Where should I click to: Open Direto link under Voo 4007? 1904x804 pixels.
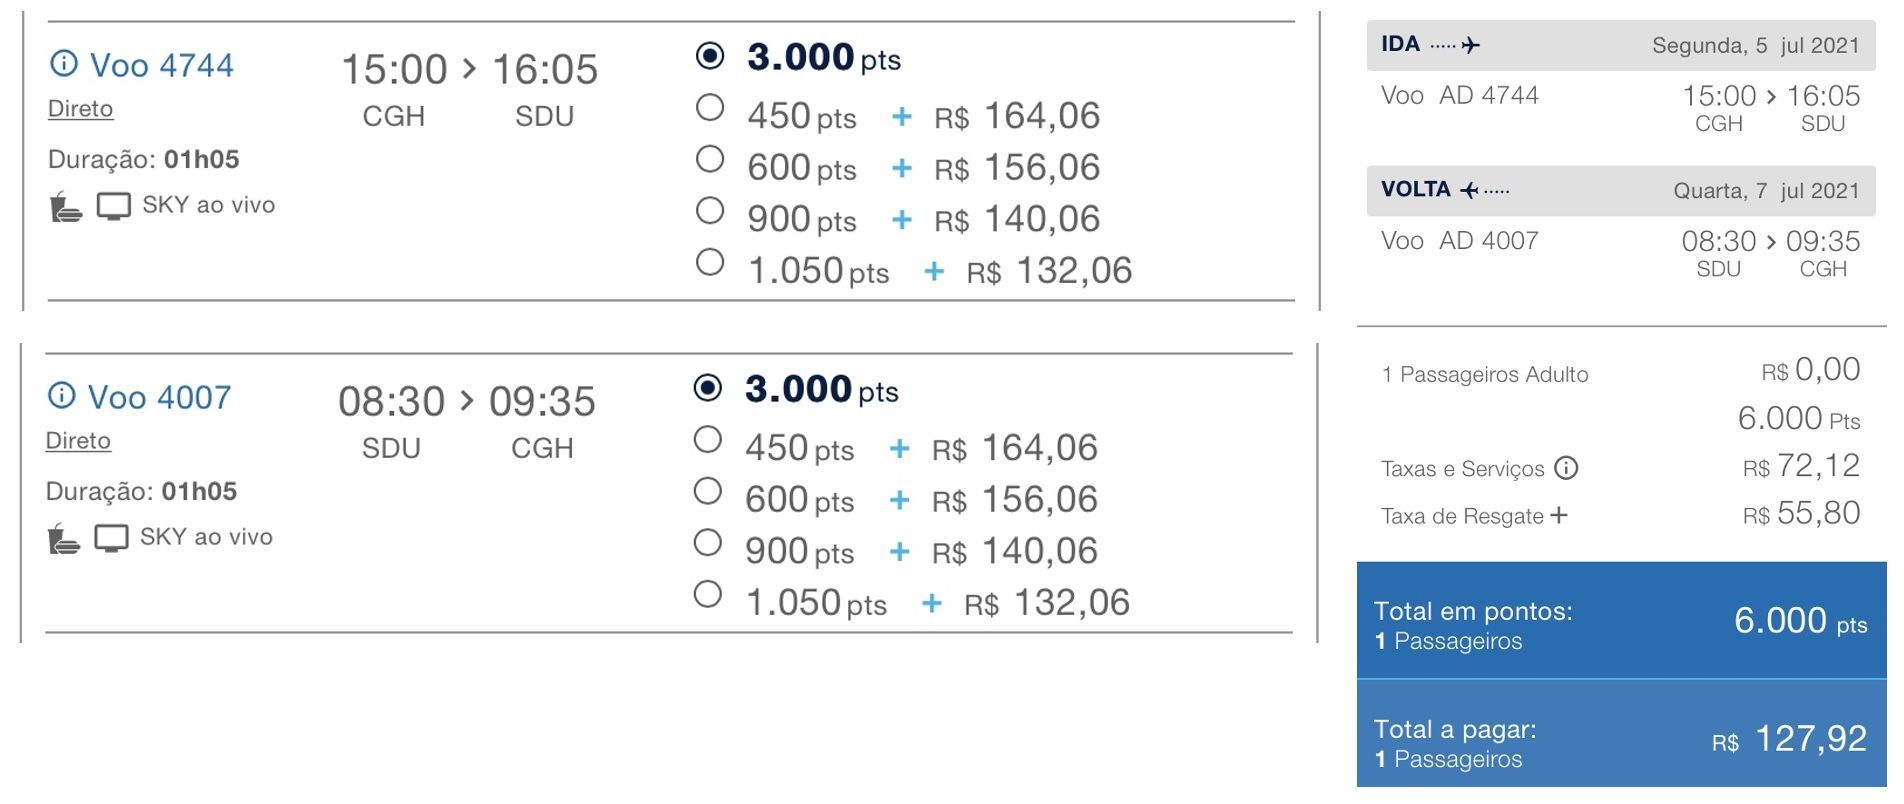point(78,441)
